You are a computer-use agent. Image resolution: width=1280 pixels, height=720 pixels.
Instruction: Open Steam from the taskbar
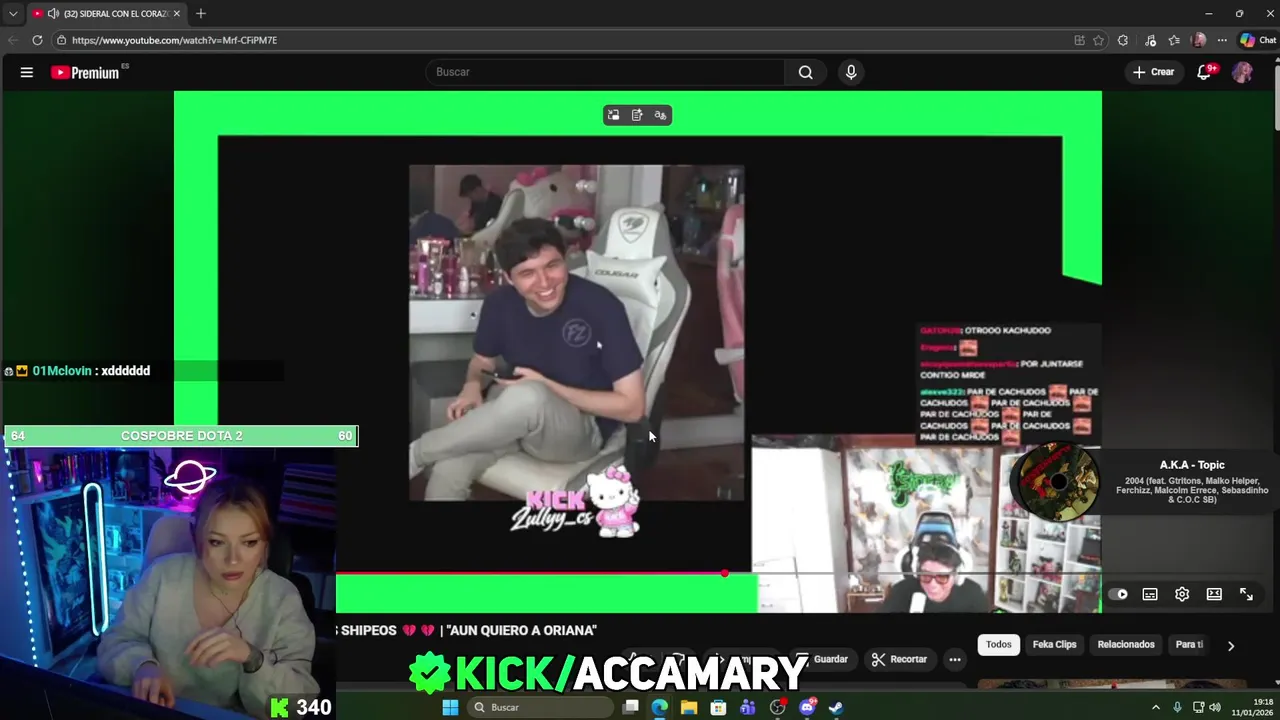coord(836,707)
